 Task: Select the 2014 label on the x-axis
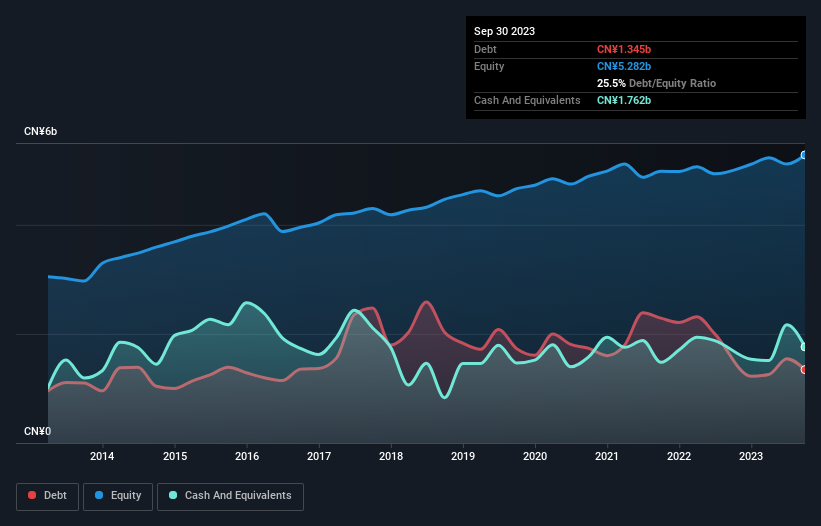pyautogui.click(x=102, y=457)
